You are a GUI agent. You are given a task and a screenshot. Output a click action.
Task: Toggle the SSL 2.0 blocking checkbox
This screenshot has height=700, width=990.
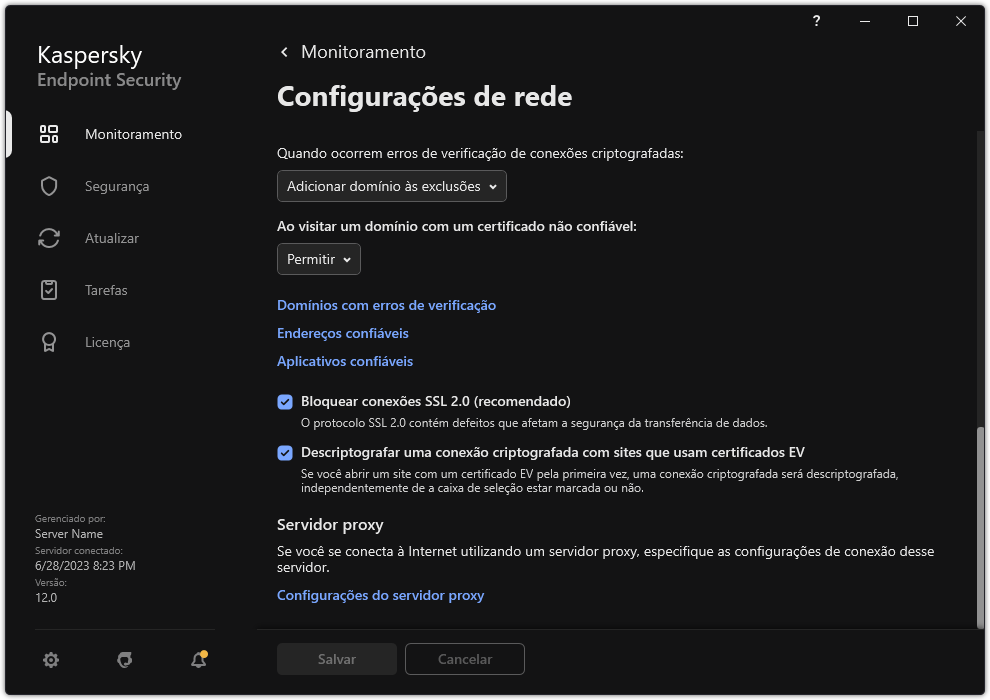tap(284, 401)
